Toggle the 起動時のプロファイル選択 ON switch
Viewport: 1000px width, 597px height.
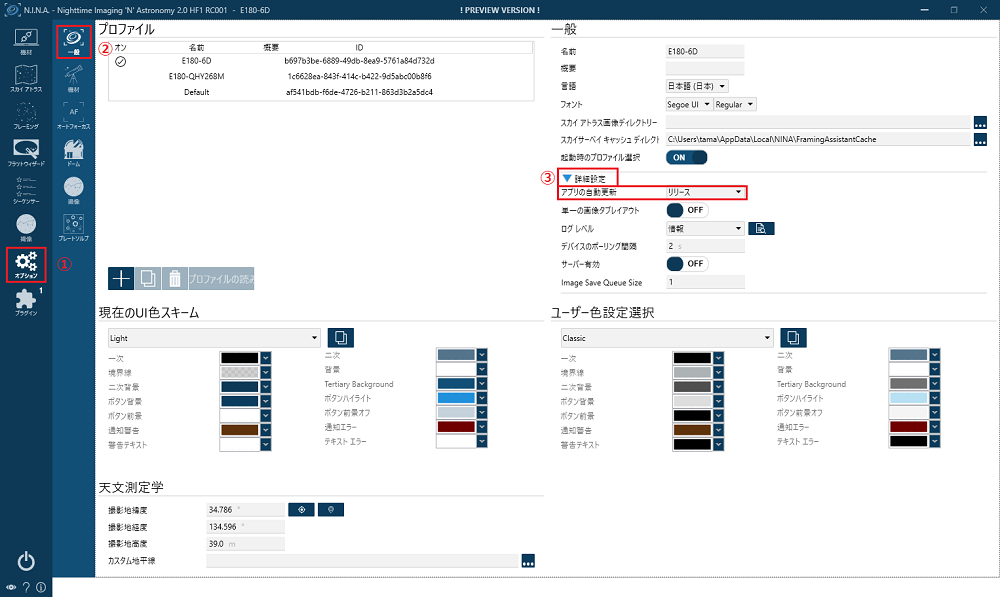tap(687, 158)
